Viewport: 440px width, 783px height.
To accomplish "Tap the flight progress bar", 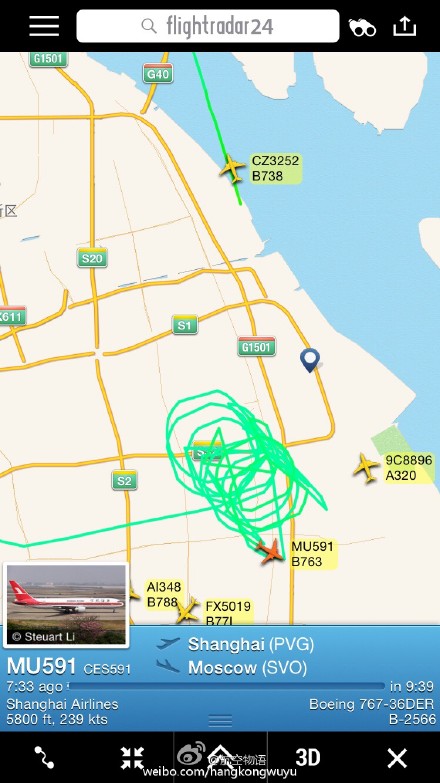I will 227,686.
